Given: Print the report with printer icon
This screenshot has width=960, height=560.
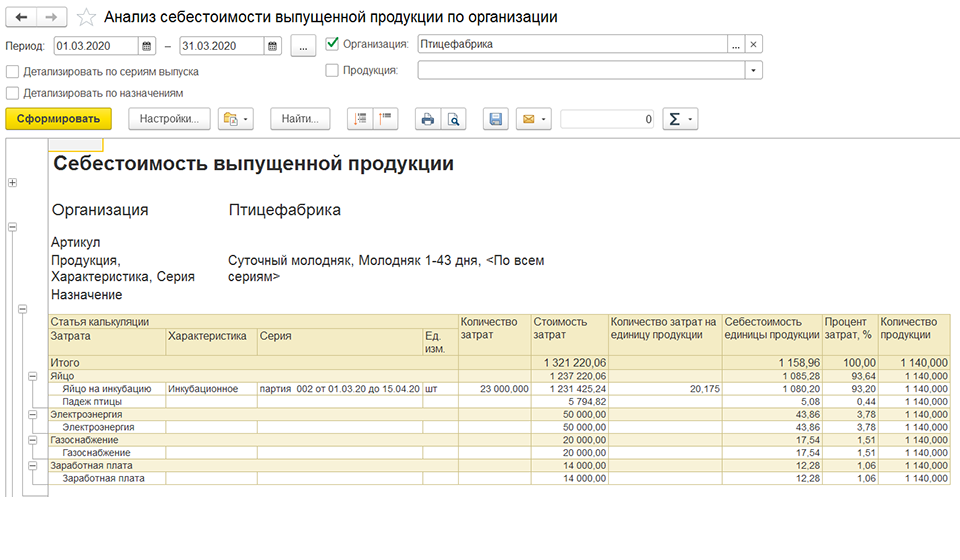Looking at the screenshot, I should pyautogui.click(x=428, y=119).
